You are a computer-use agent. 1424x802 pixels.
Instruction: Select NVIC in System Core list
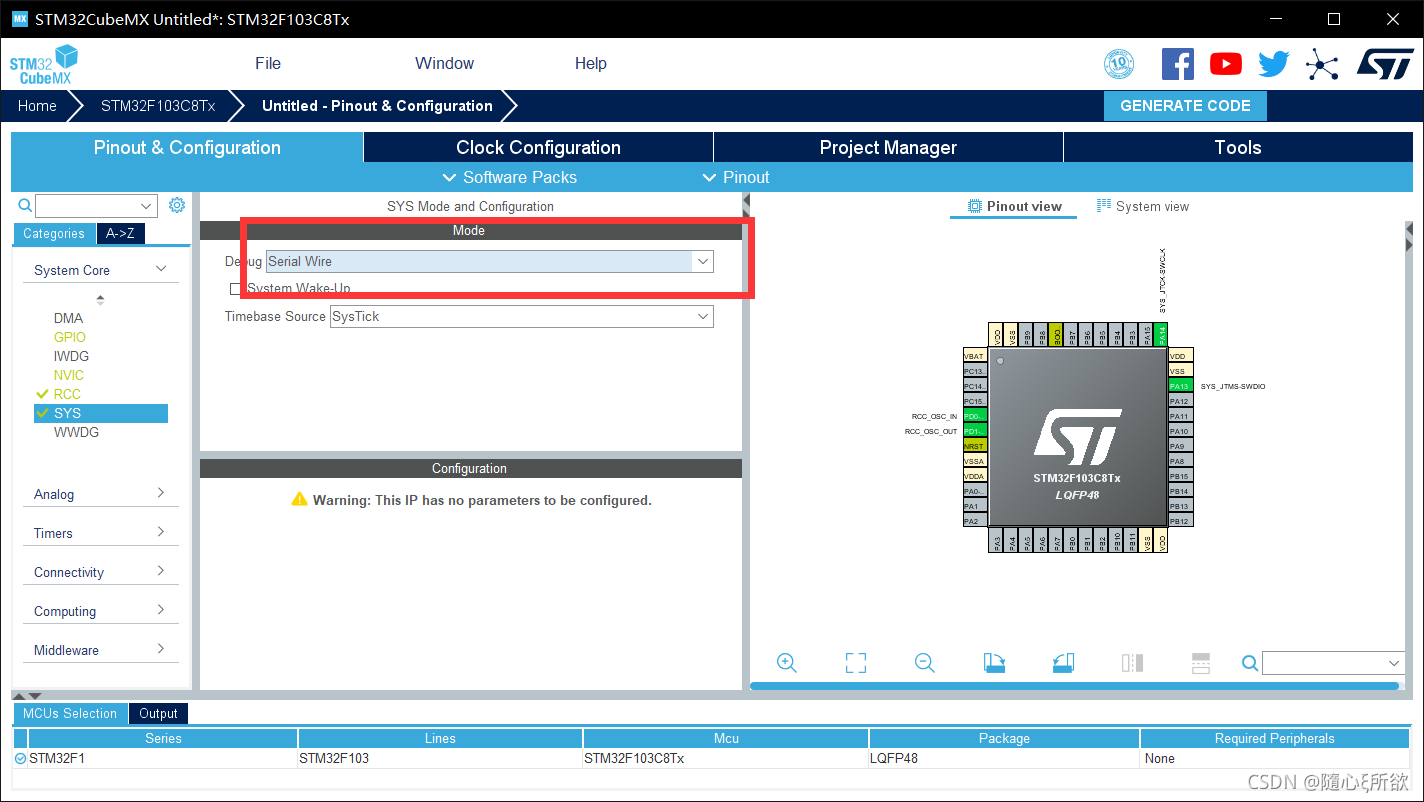tap(69, 375)
